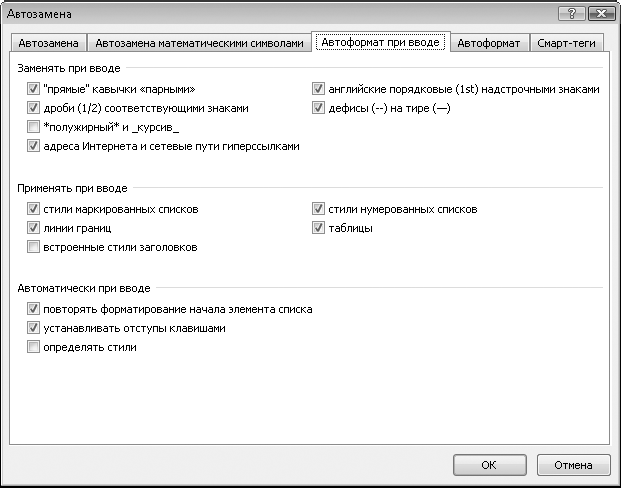Enable *полужирный* и _курсив_ checkbox
621x488 pixels.
[33, 127]
